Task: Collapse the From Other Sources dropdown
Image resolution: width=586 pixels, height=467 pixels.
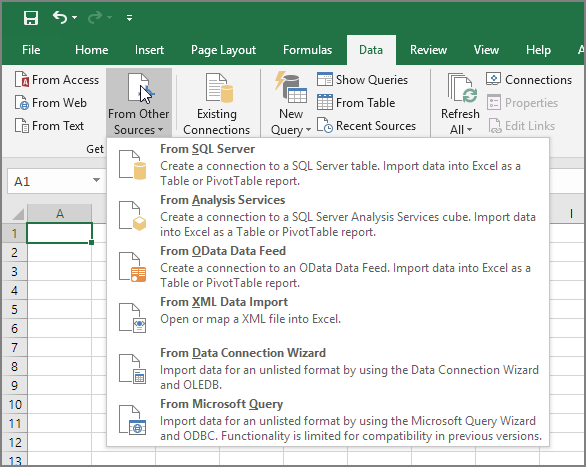Action: pyautogui.click(x=139, y=103)
